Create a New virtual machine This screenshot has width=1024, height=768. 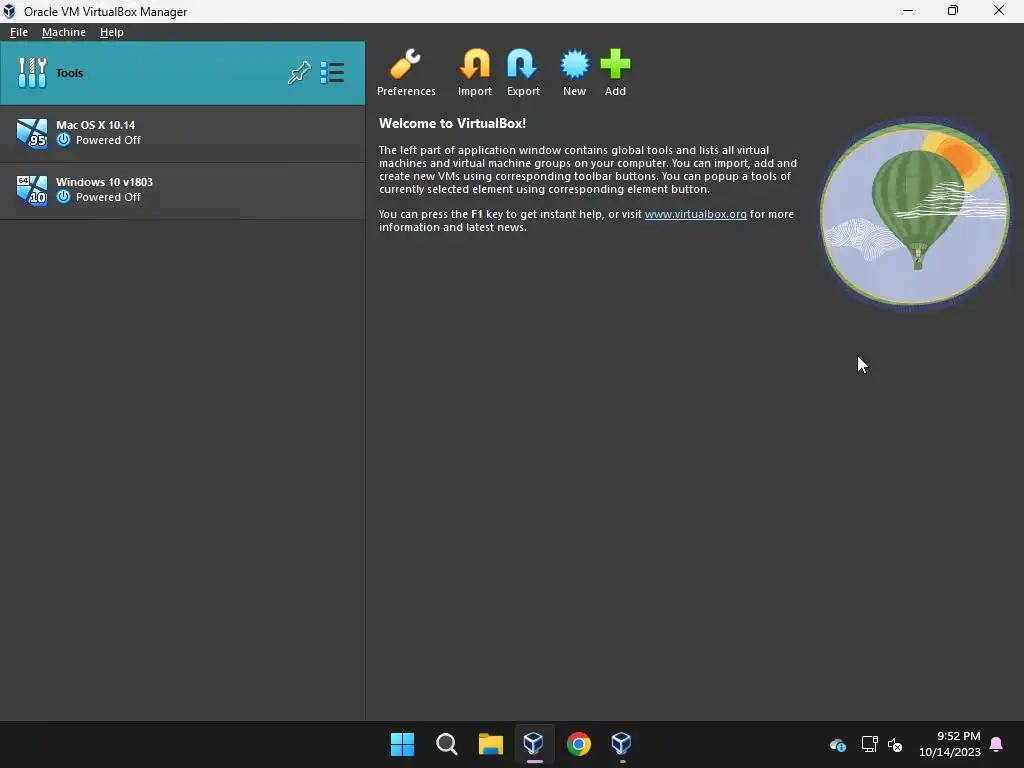tap(574, 72)
